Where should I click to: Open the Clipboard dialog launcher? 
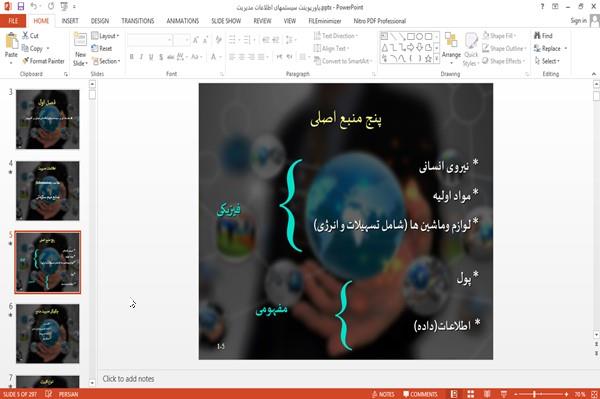point(66,74)
